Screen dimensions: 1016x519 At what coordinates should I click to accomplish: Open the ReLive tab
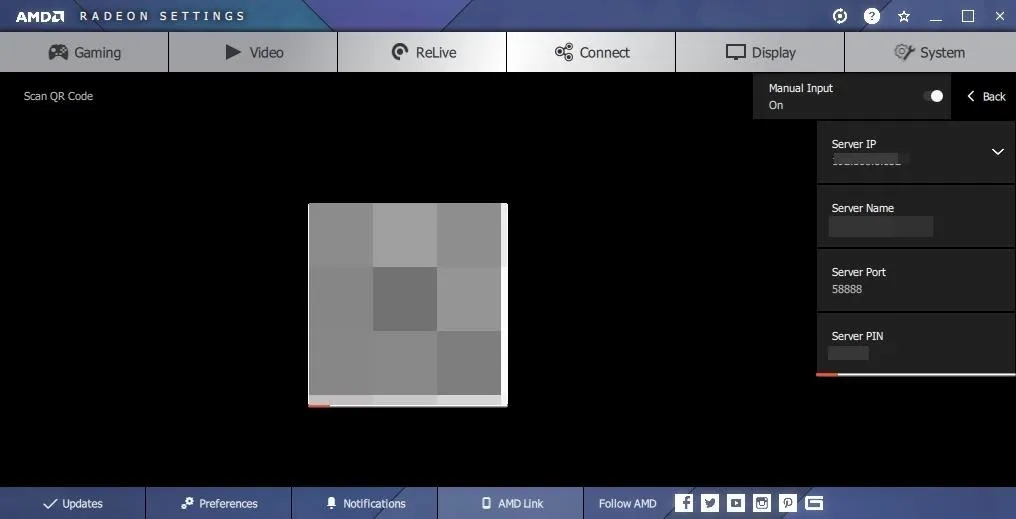[x=422, y=52]
